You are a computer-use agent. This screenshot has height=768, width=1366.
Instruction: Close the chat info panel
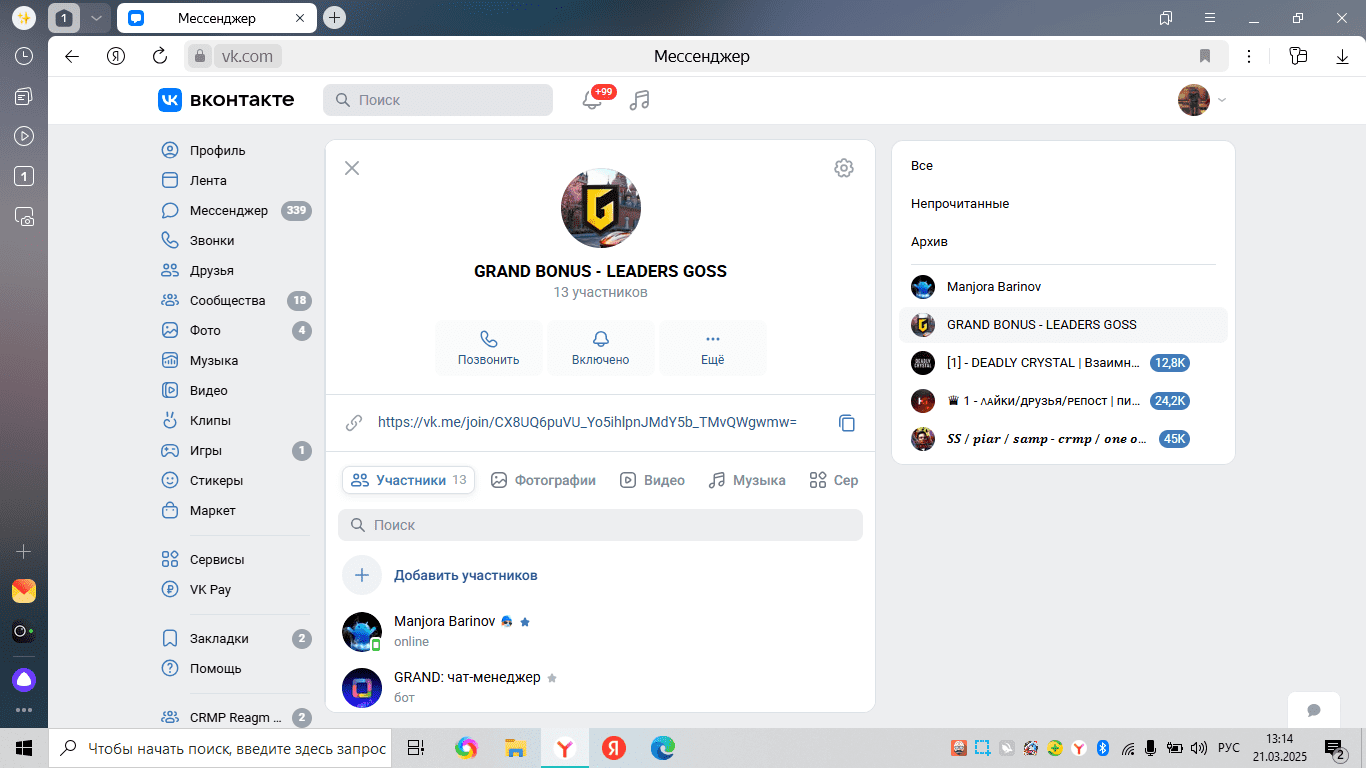coord(352,168)
